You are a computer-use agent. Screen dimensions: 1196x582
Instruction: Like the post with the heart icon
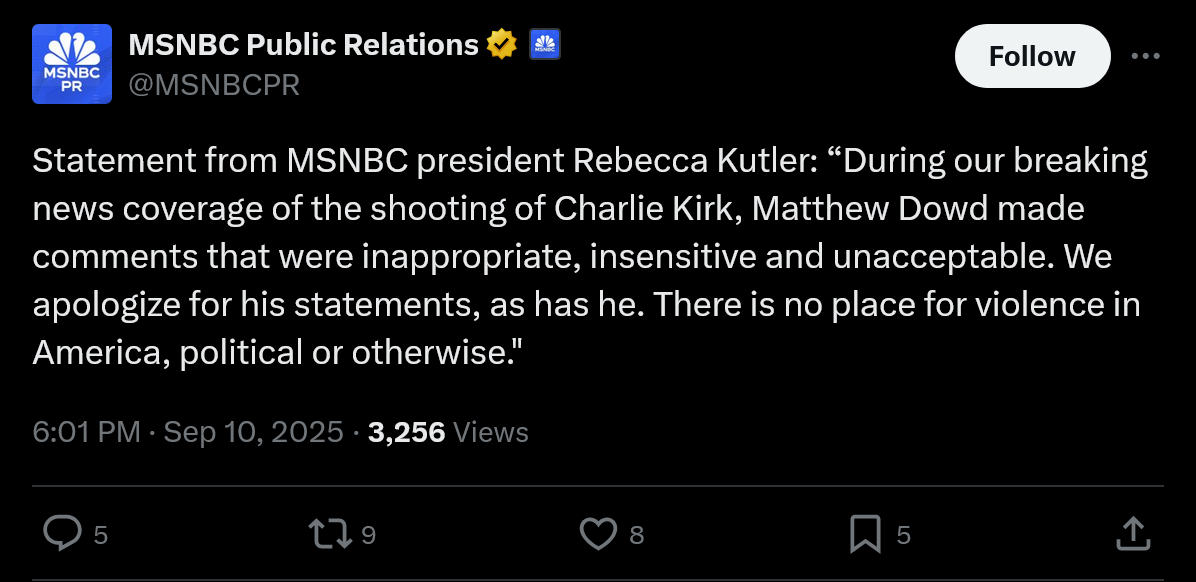599,534
